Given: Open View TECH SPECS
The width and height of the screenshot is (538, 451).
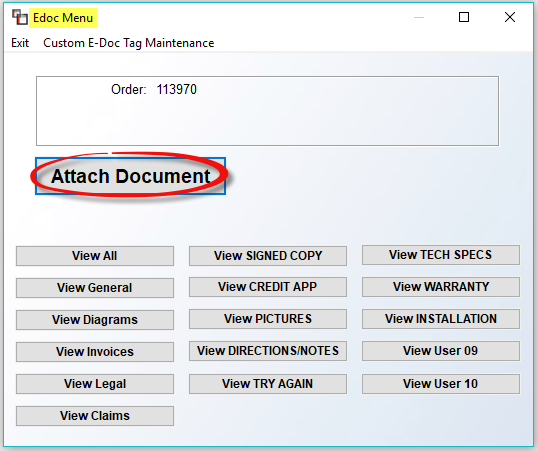Looking at the screenshot, I should click(x=441, y=255).
